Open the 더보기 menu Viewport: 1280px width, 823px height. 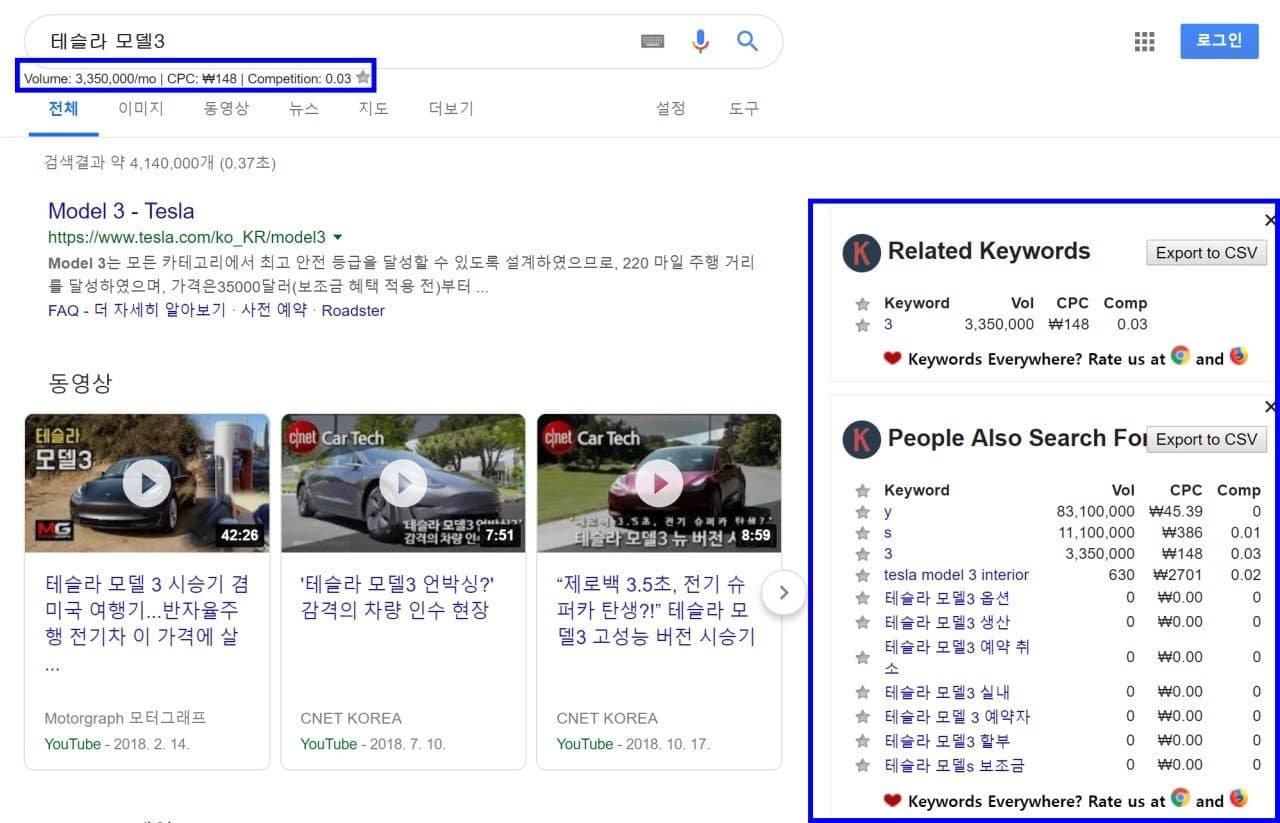[451, 109]
